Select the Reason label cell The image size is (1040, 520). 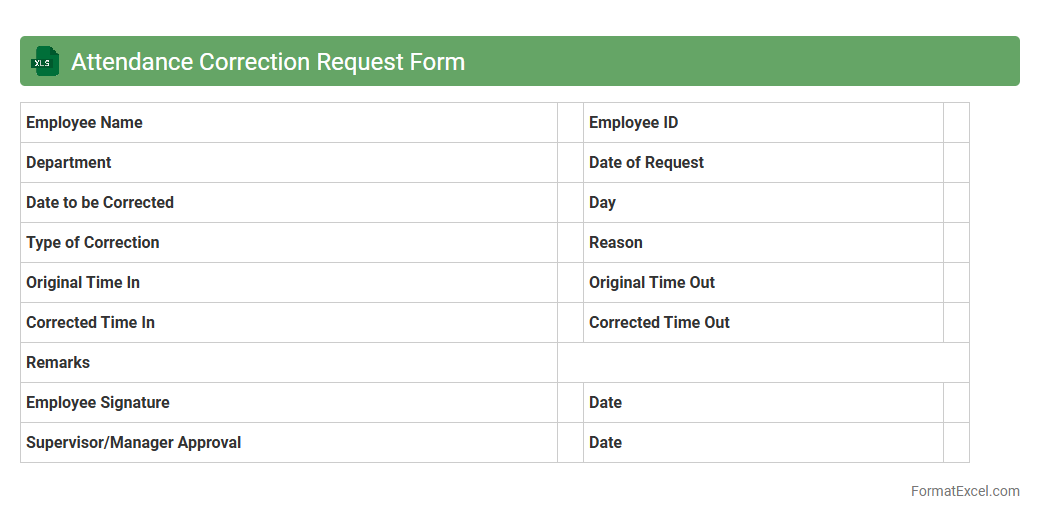coord(762,243)
